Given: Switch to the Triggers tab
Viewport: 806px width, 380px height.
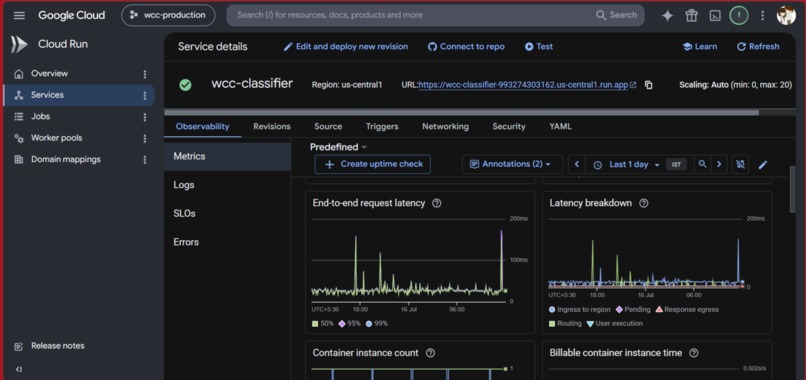Looking at the screenshot, I should point(382,126).
